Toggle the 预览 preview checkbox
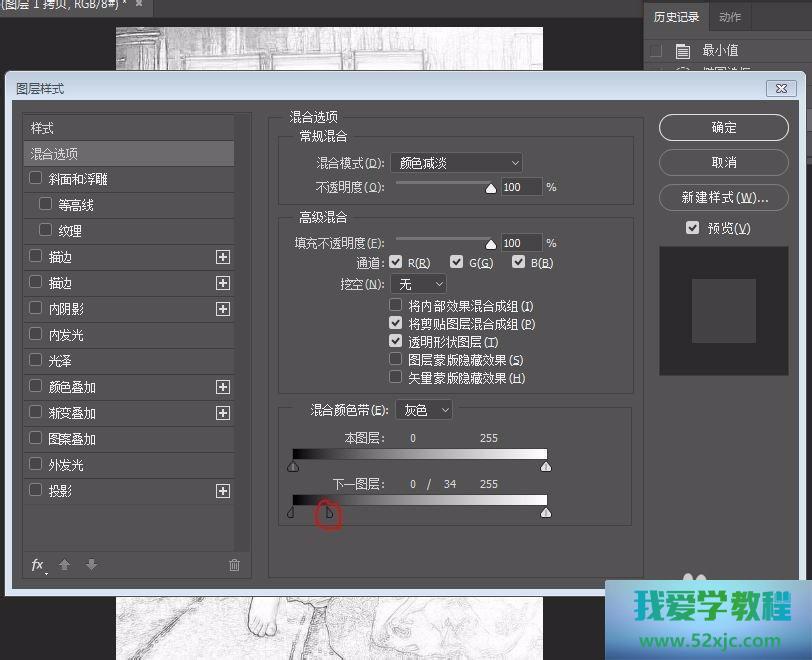The height and width of the screenshot is (660, 812). click(692, 228)
